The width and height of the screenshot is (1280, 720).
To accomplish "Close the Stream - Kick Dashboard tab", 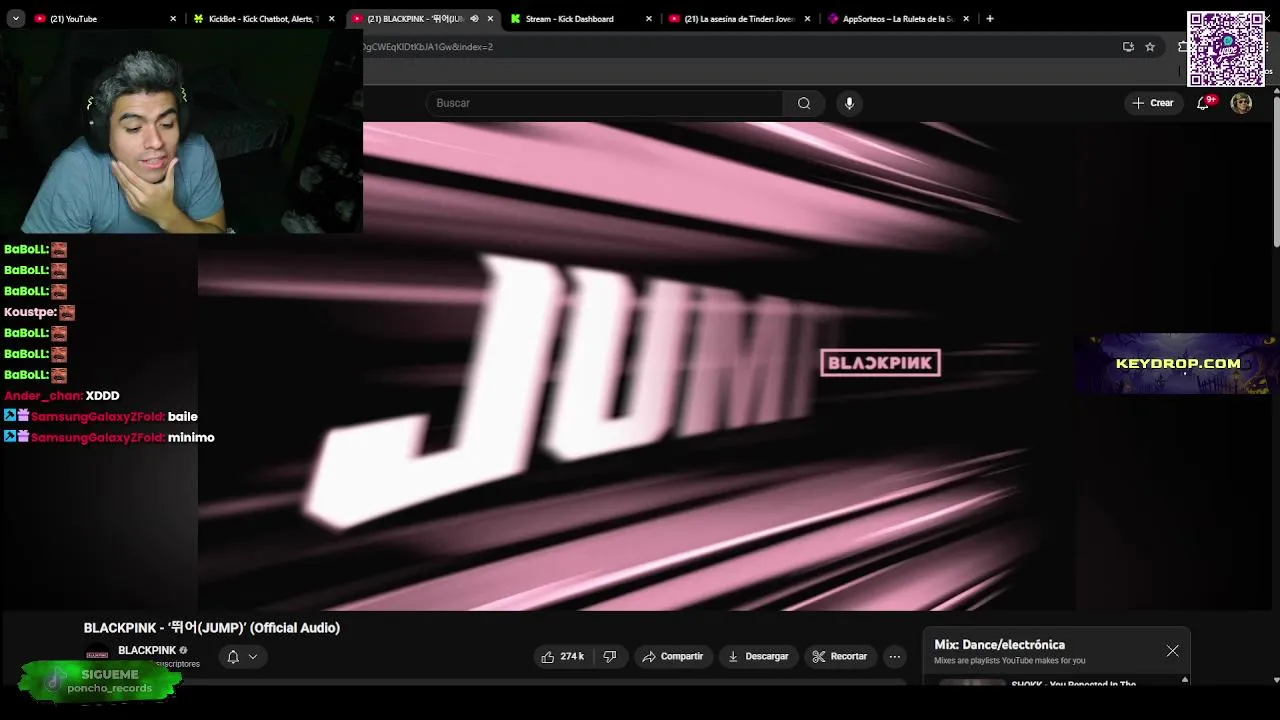I will coord(649,19).
